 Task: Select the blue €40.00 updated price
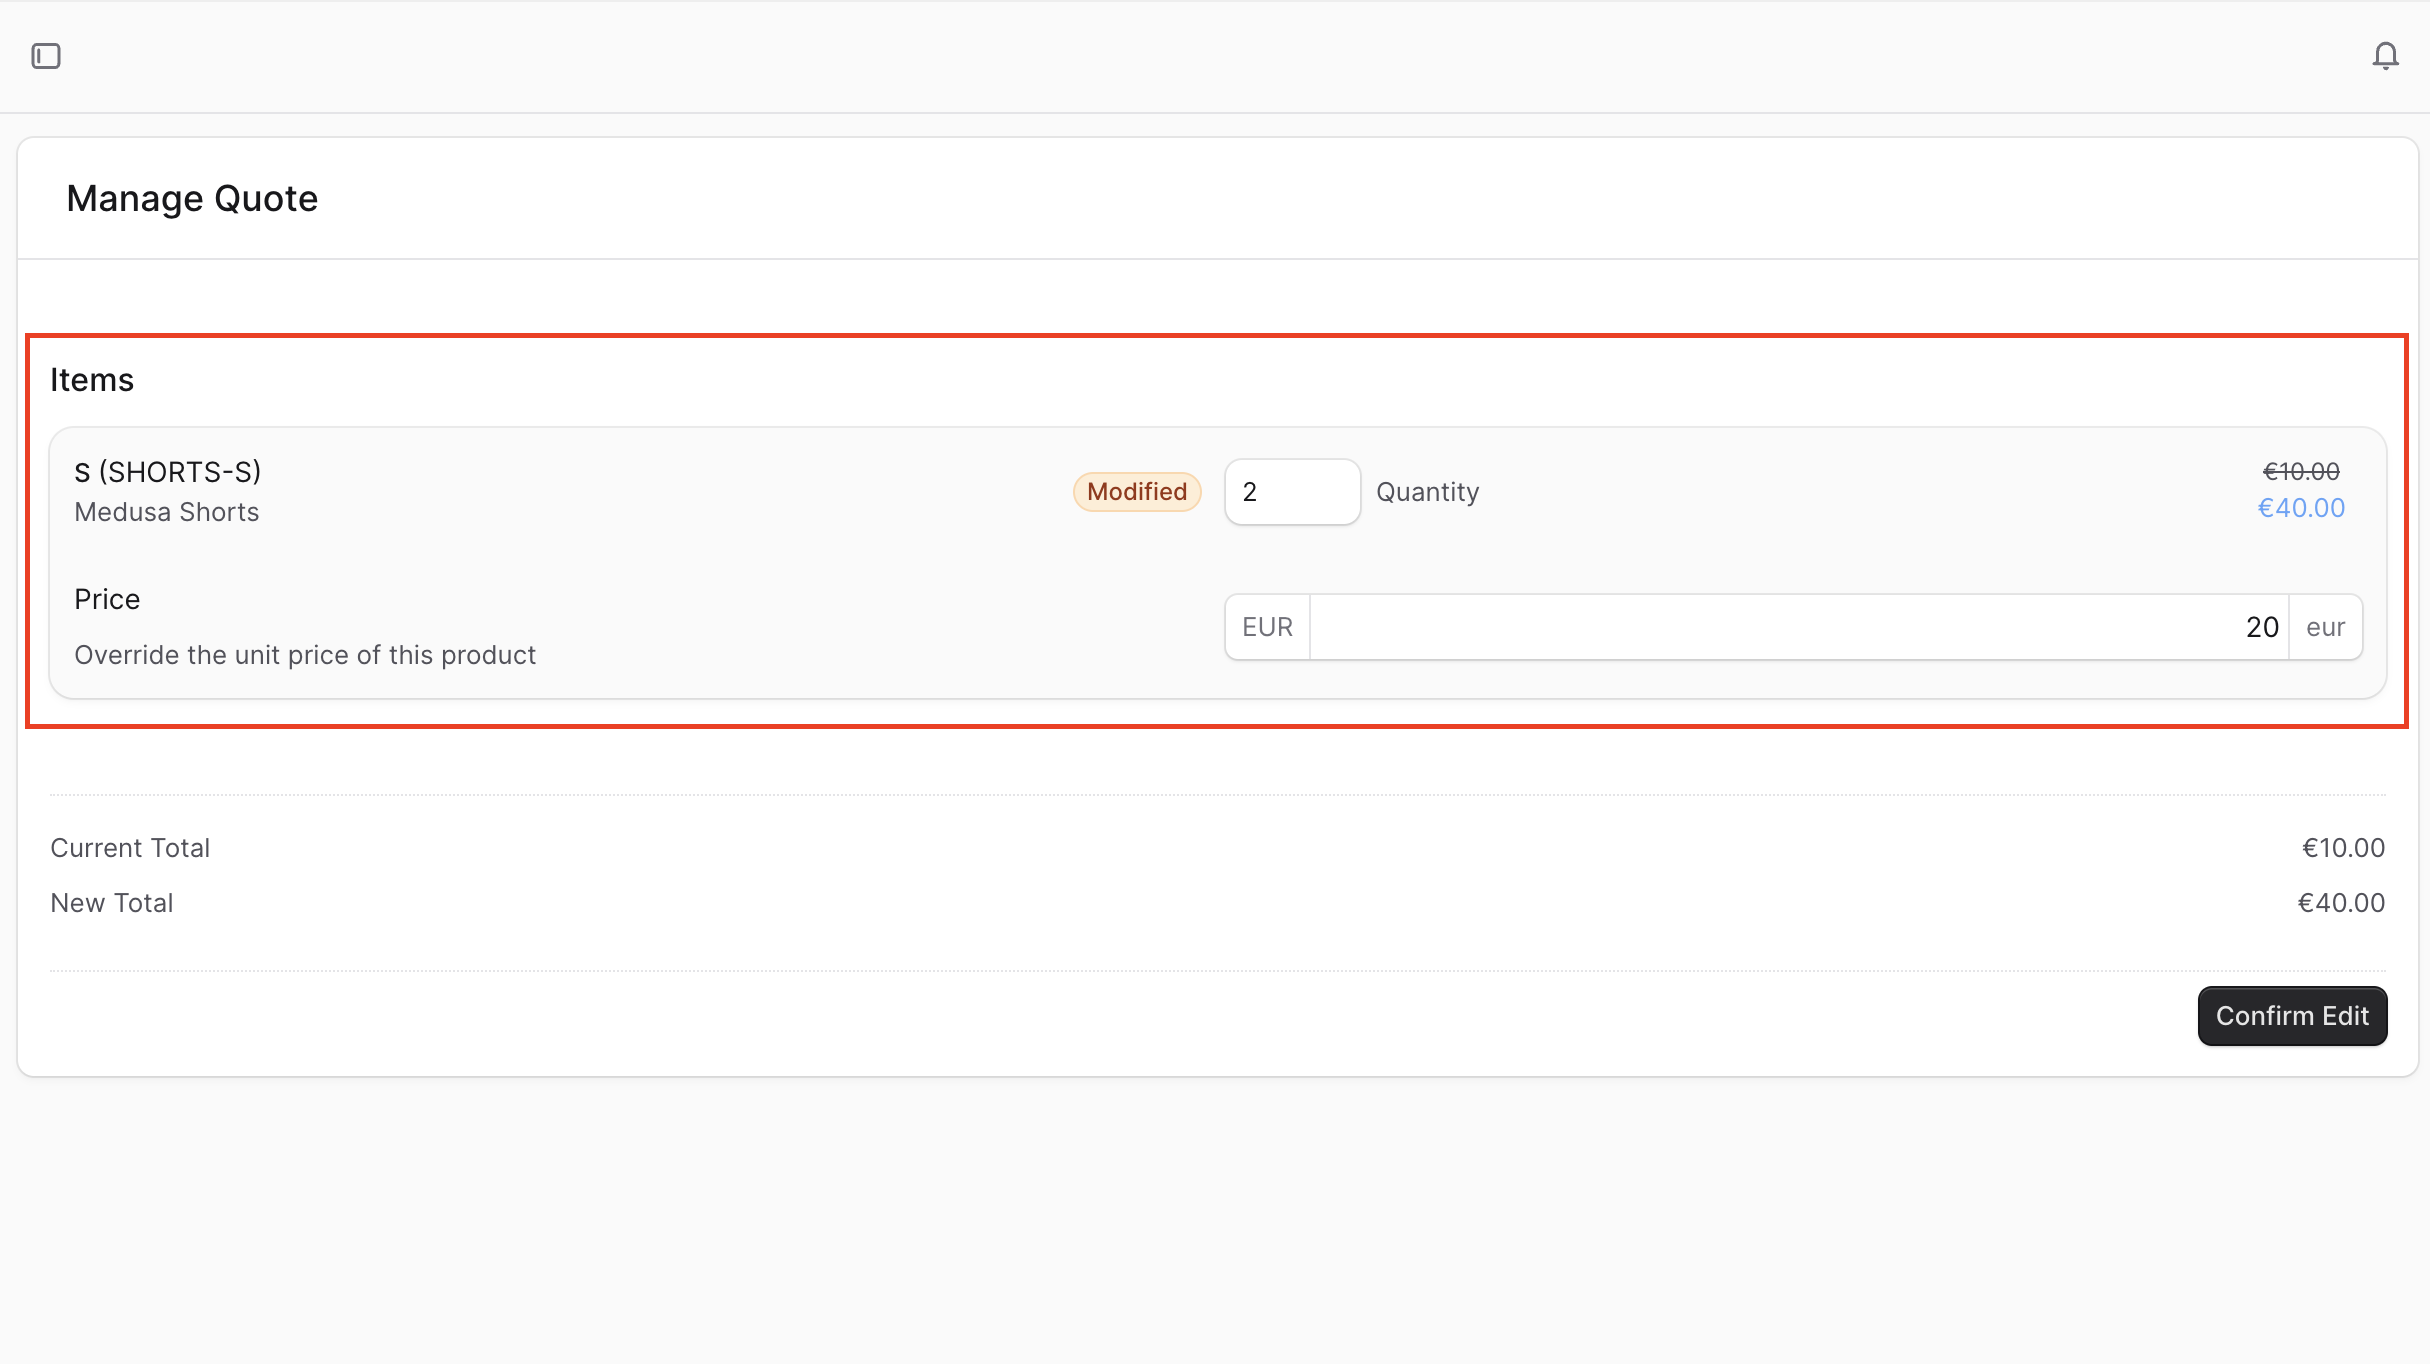[2302, 508]
